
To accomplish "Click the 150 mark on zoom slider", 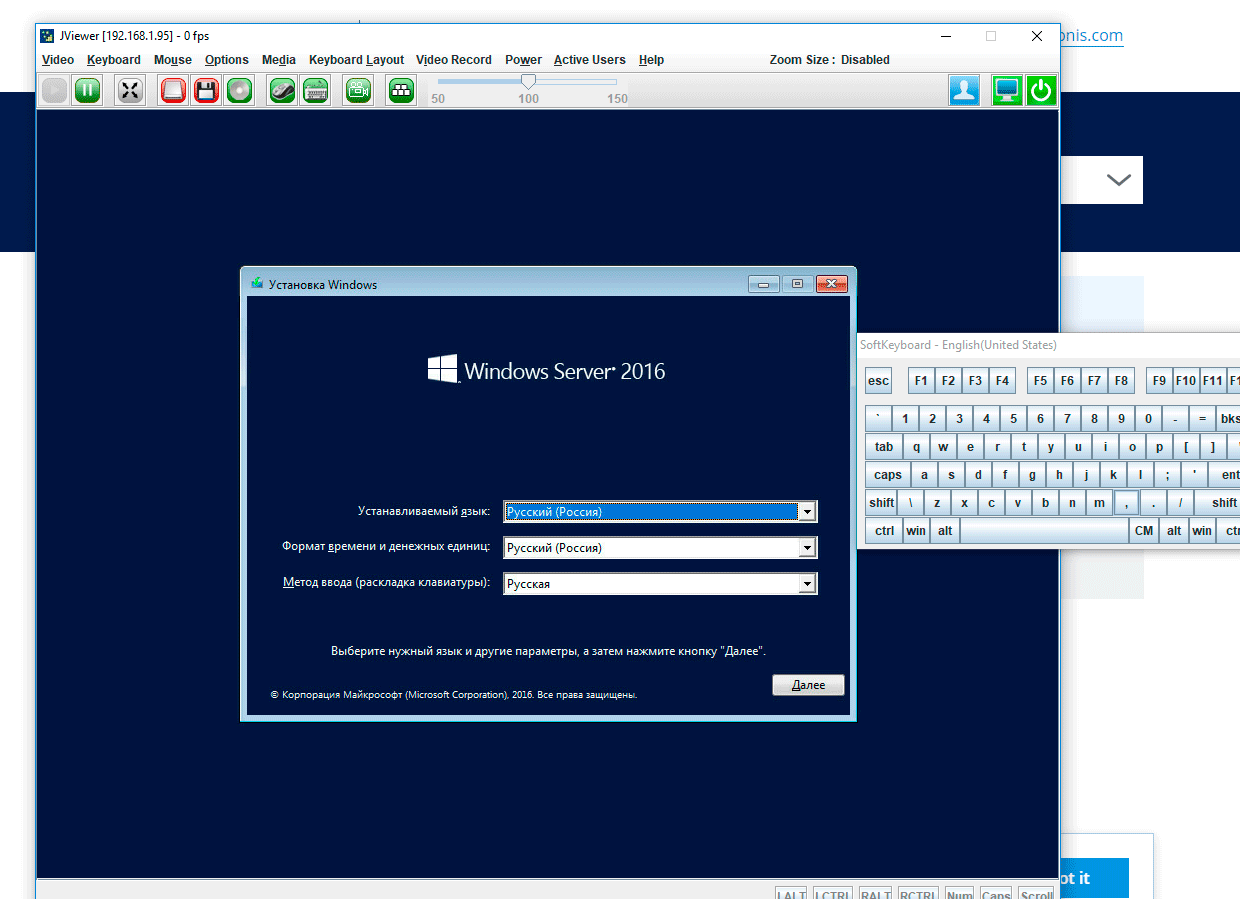I will click(617, 98).
